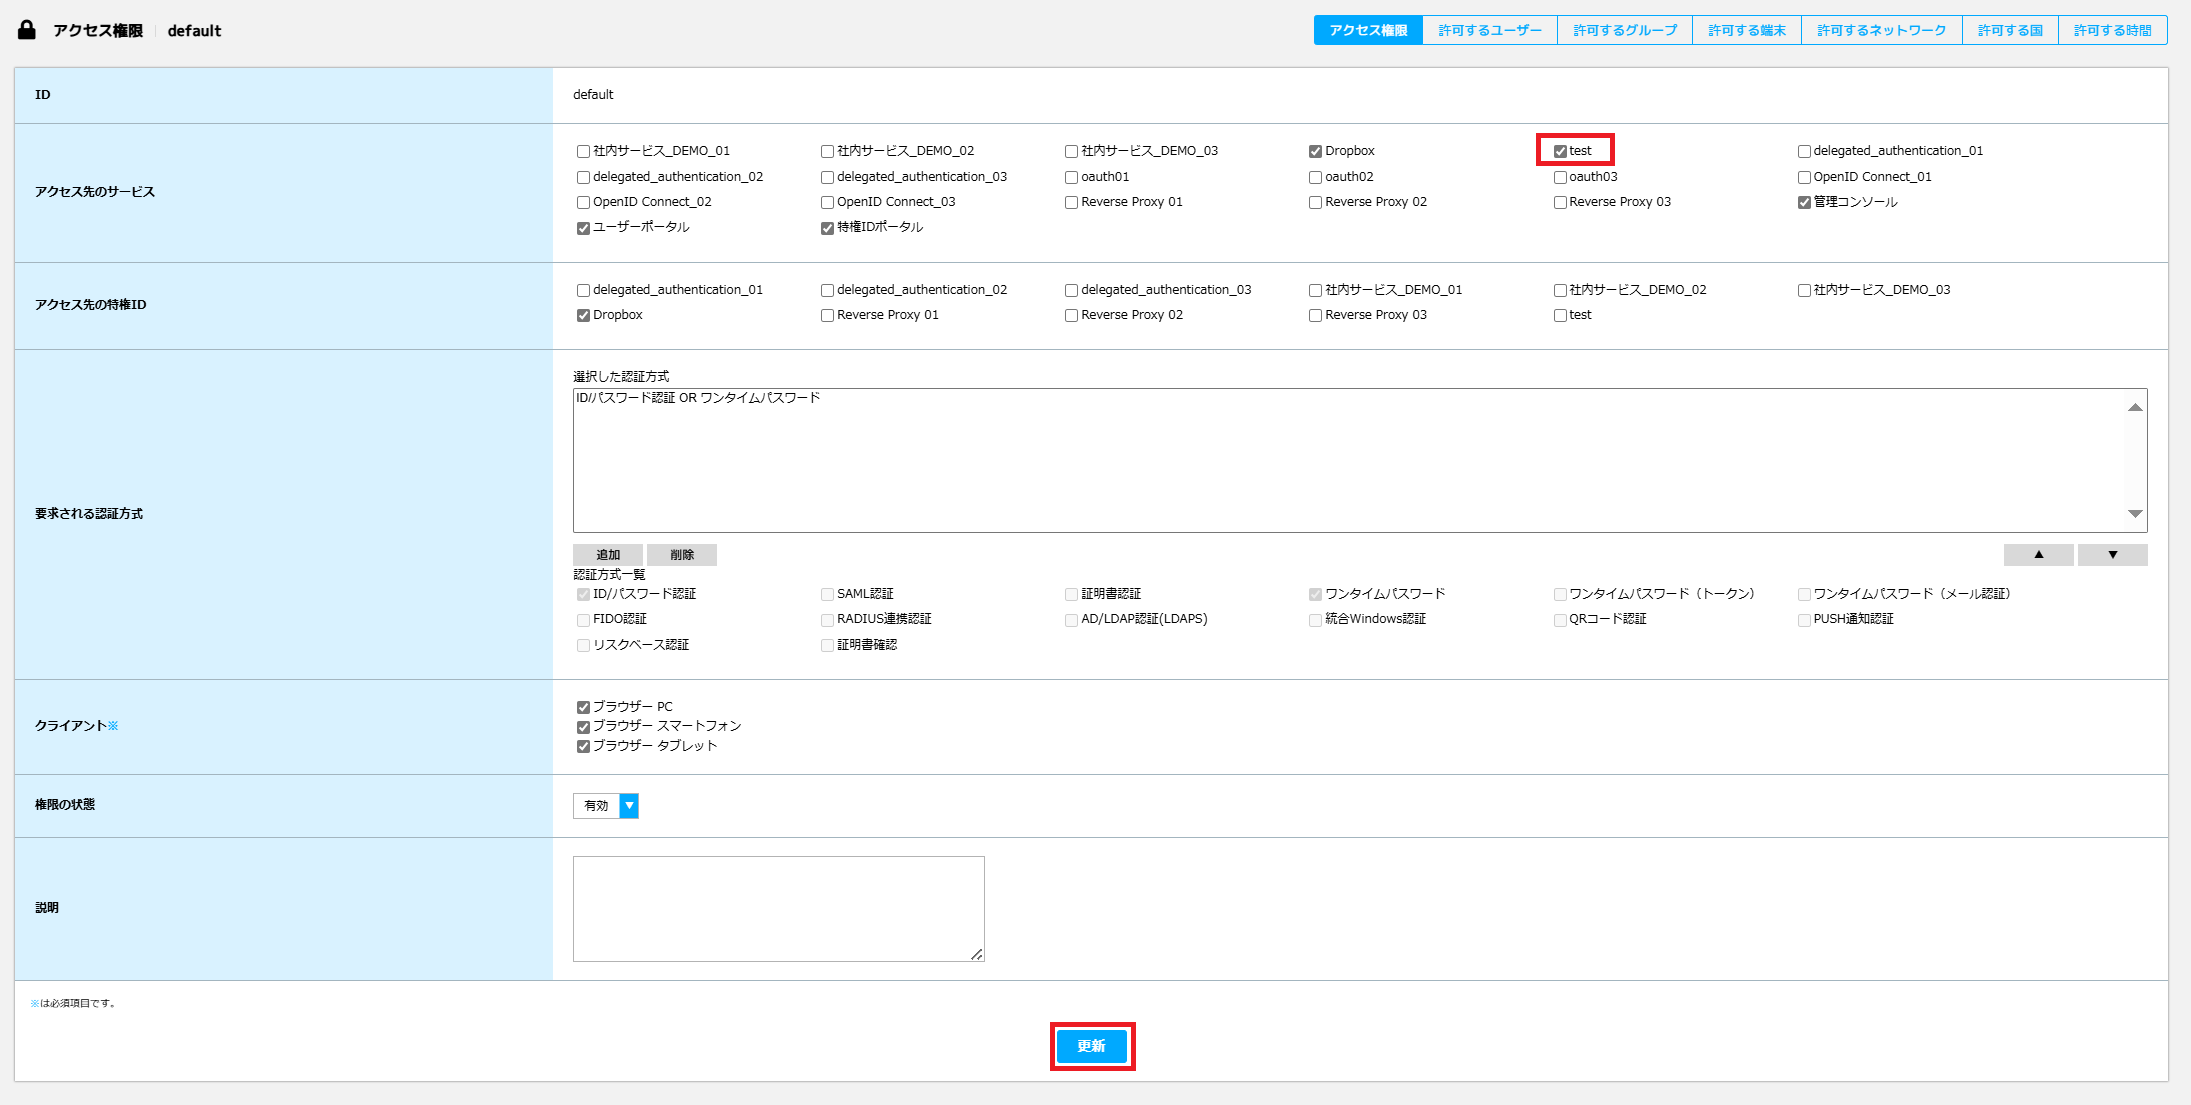Check the OpenID Connect_03 checkbox
Viewport: 2191px width, 1105px height.
(x=827, y=202)
